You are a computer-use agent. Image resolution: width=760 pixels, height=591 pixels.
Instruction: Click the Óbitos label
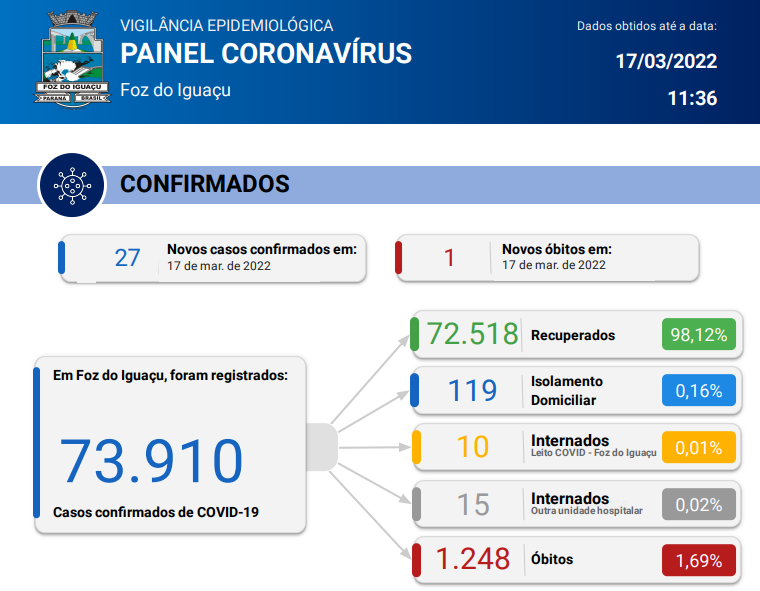[552, 559]
